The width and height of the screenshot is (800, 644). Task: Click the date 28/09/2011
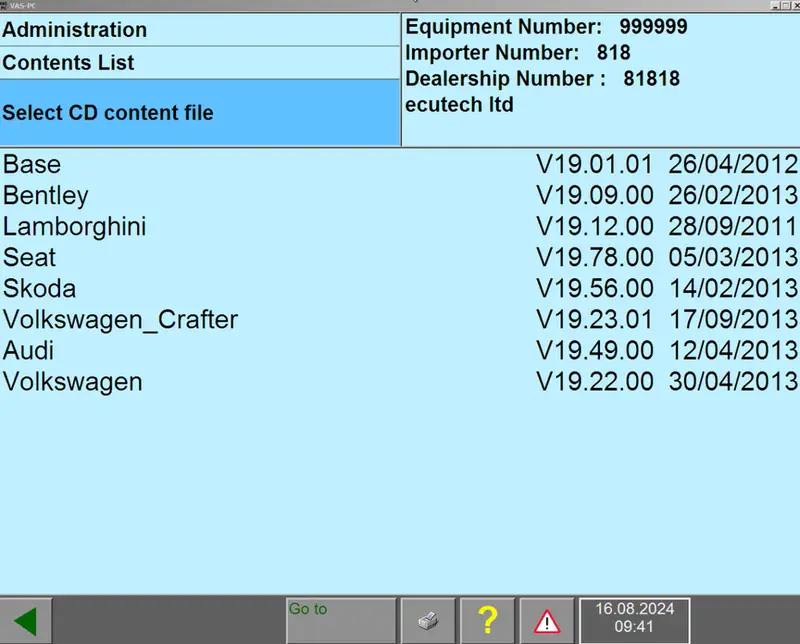point(733,227)
